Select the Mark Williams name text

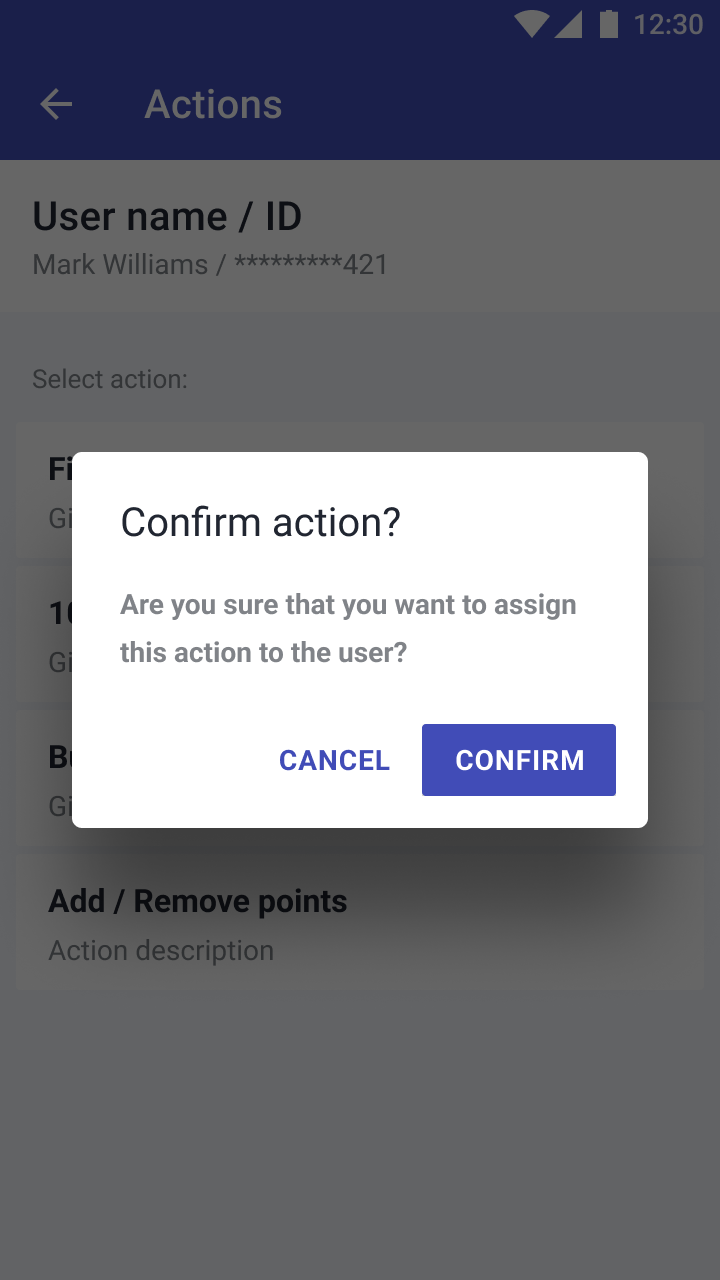tap(120, 264)
